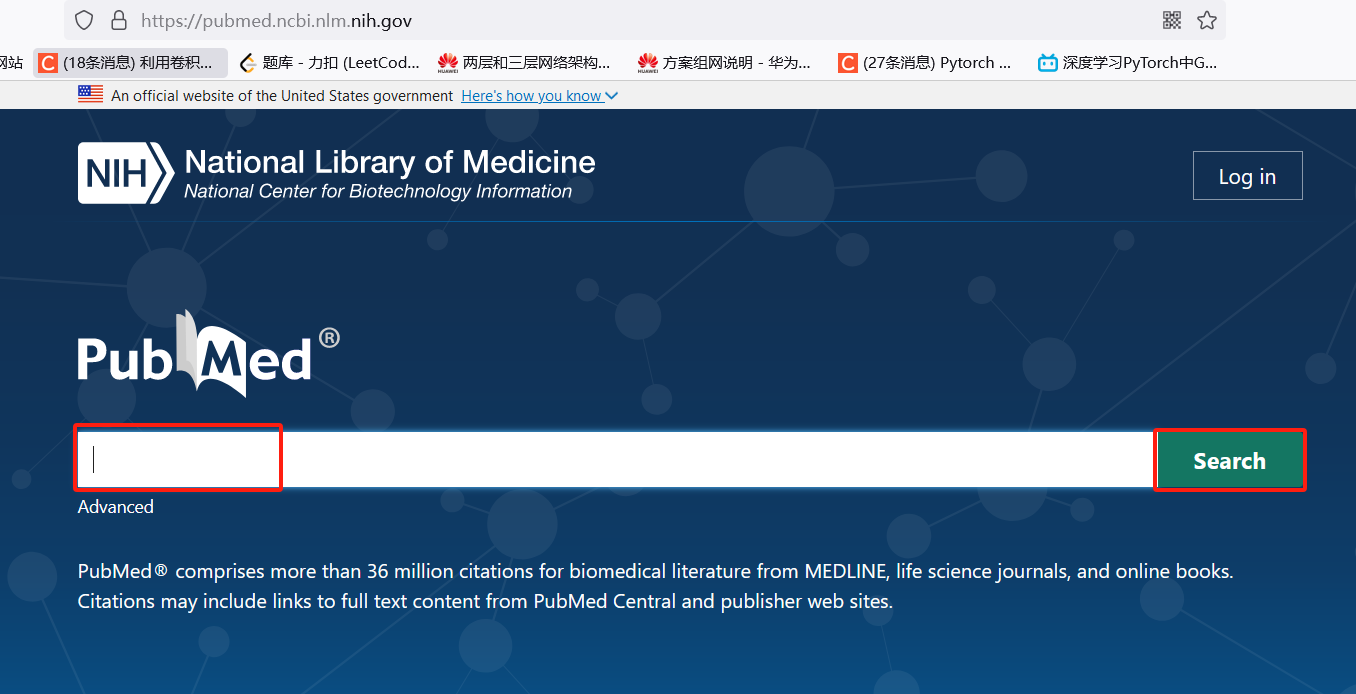Image resolution: width=1356 pixels, height=694 pixels.
Task: Click the official website of United States text
Action: [x=282, y=96]
